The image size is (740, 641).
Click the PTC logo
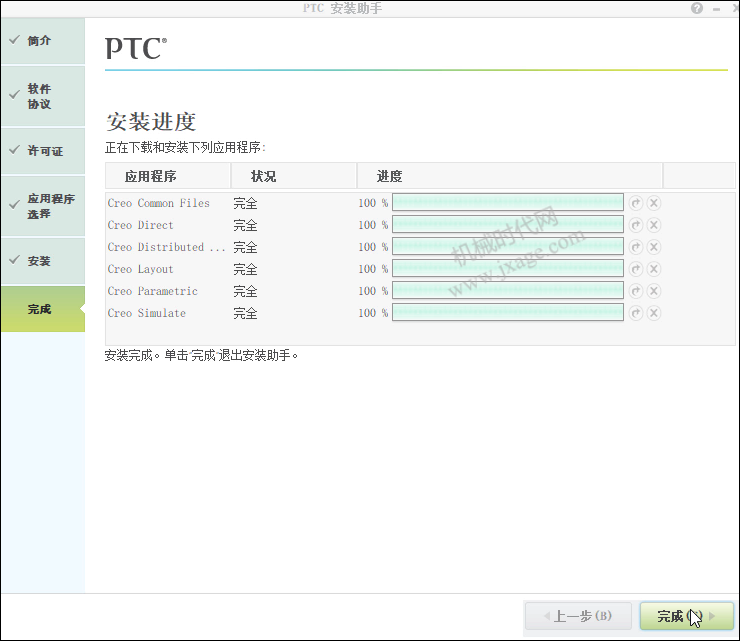coord(136,48)
